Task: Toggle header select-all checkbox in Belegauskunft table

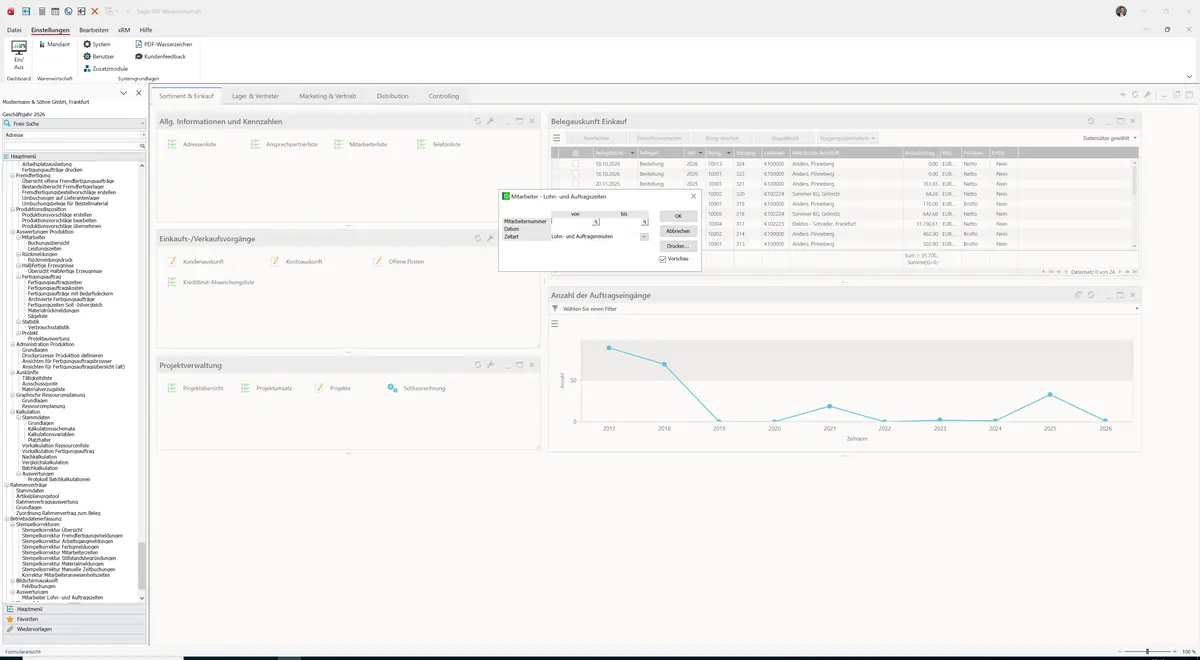Action: (x=575, y=153)
